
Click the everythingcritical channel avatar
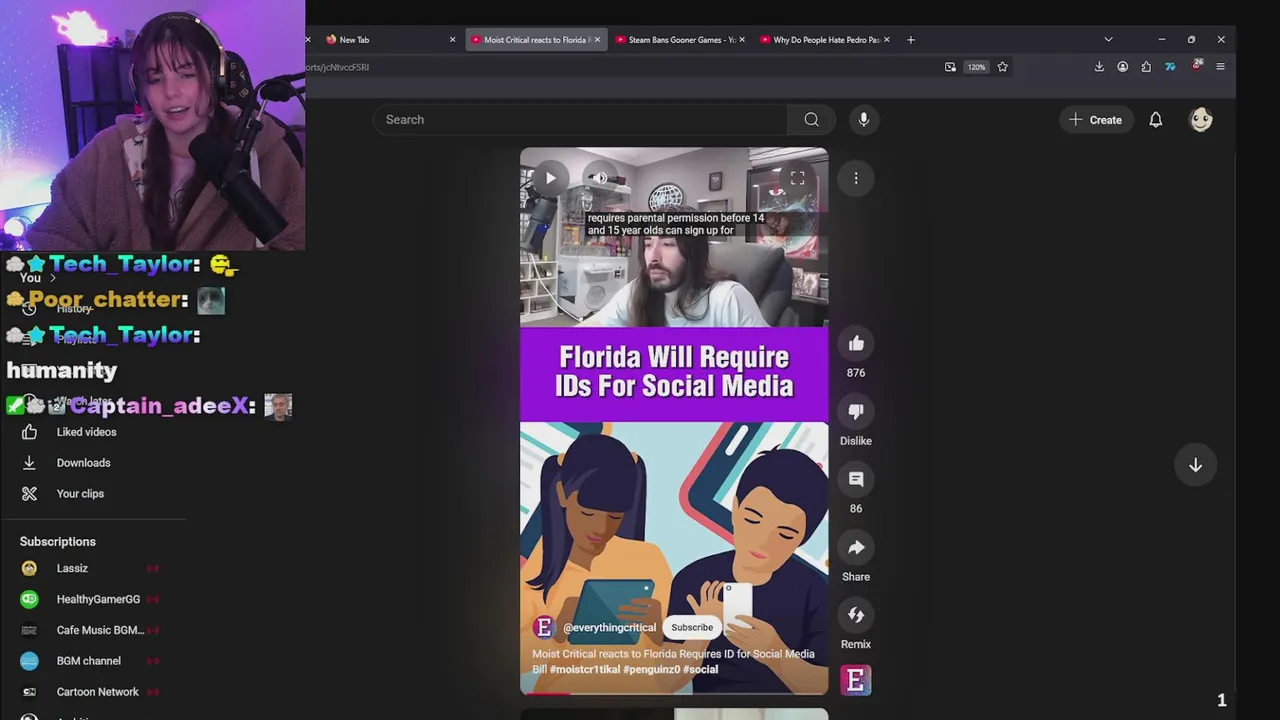(x=544, y=627)
